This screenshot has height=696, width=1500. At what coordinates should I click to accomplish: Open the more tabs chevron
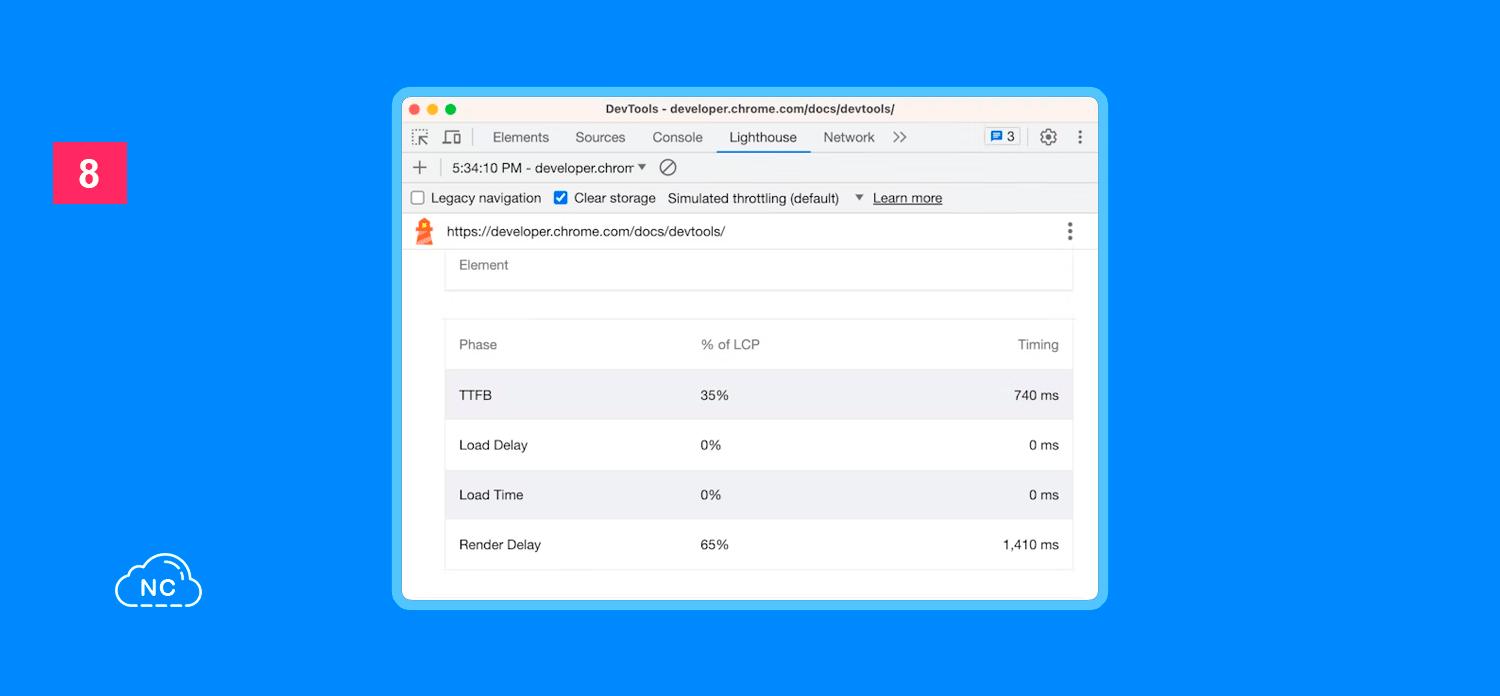click(900, 137)
